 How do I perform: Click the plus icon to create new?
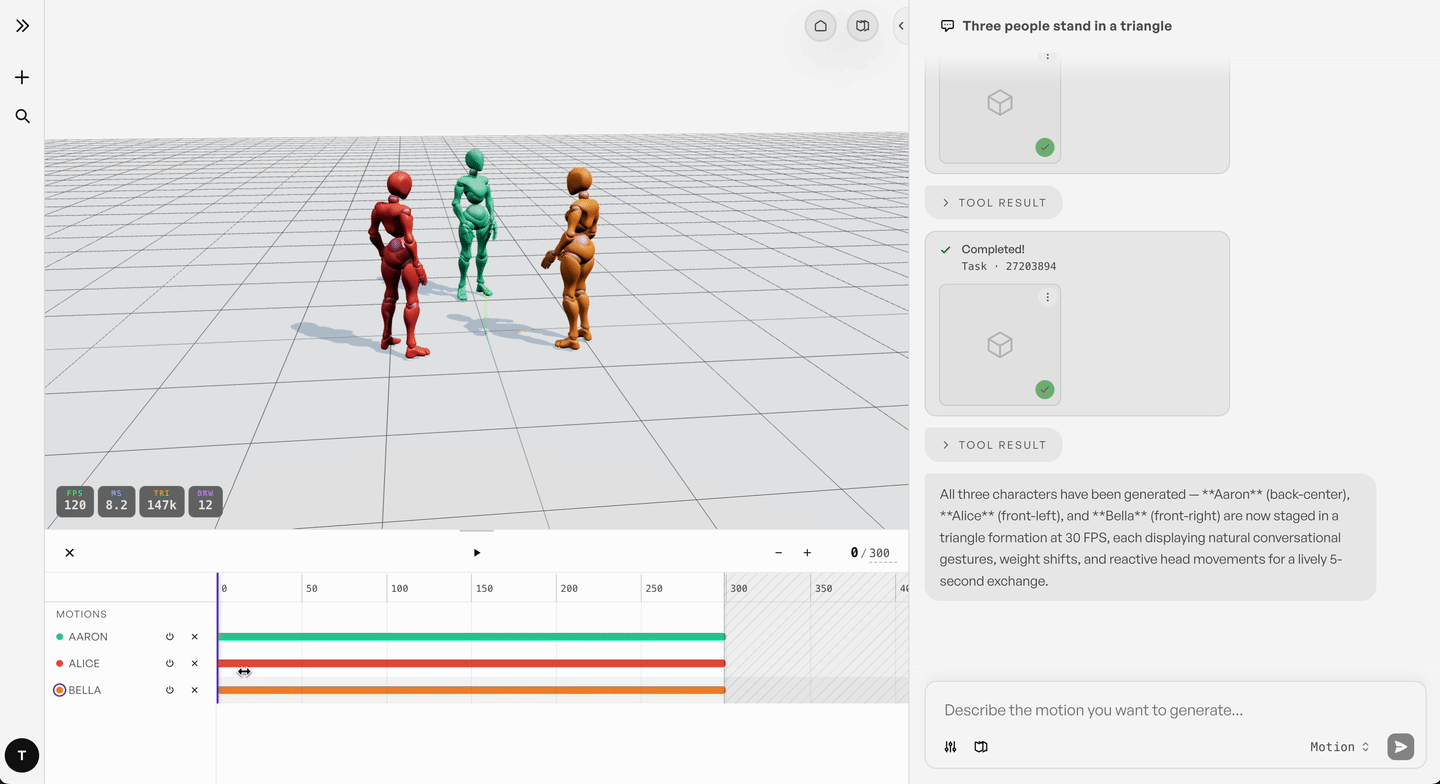click(x=22, y=77)
